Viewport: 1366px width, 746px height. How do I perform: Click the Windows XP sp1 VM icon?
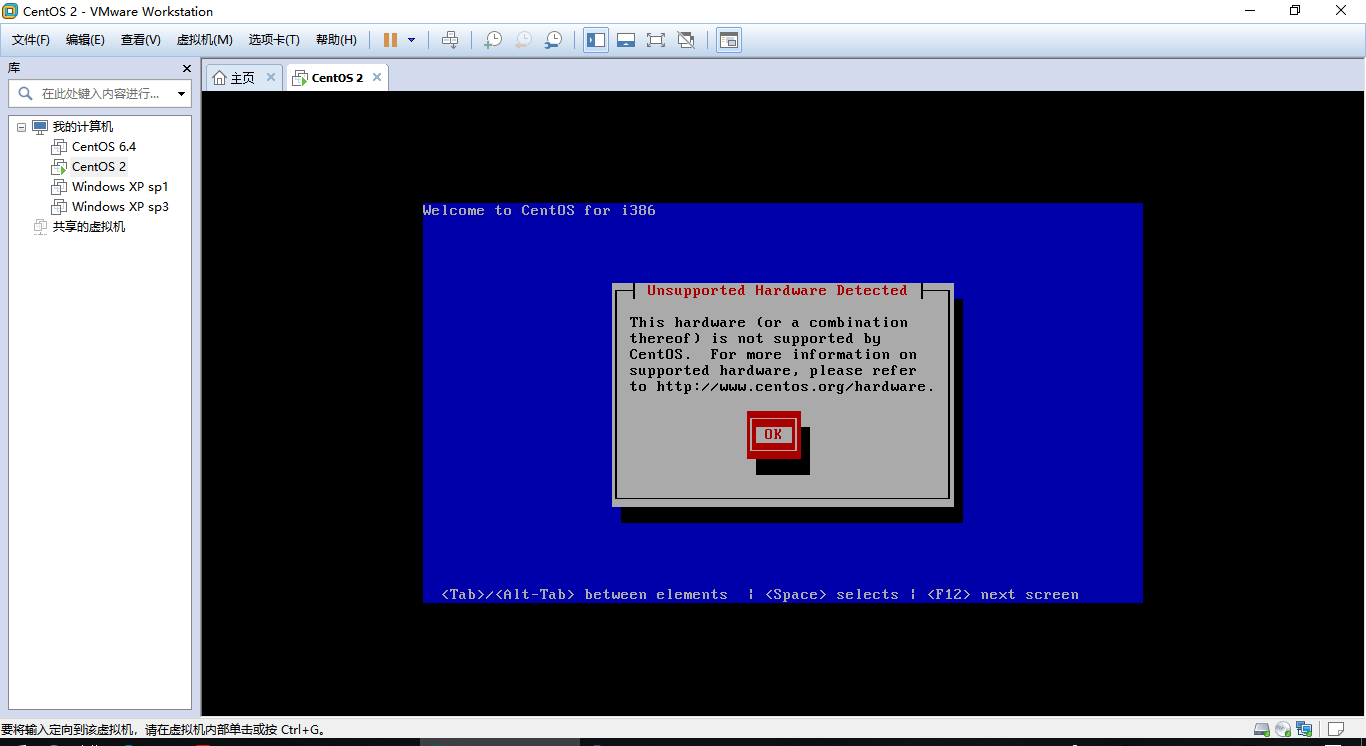(x=59, y=187)
